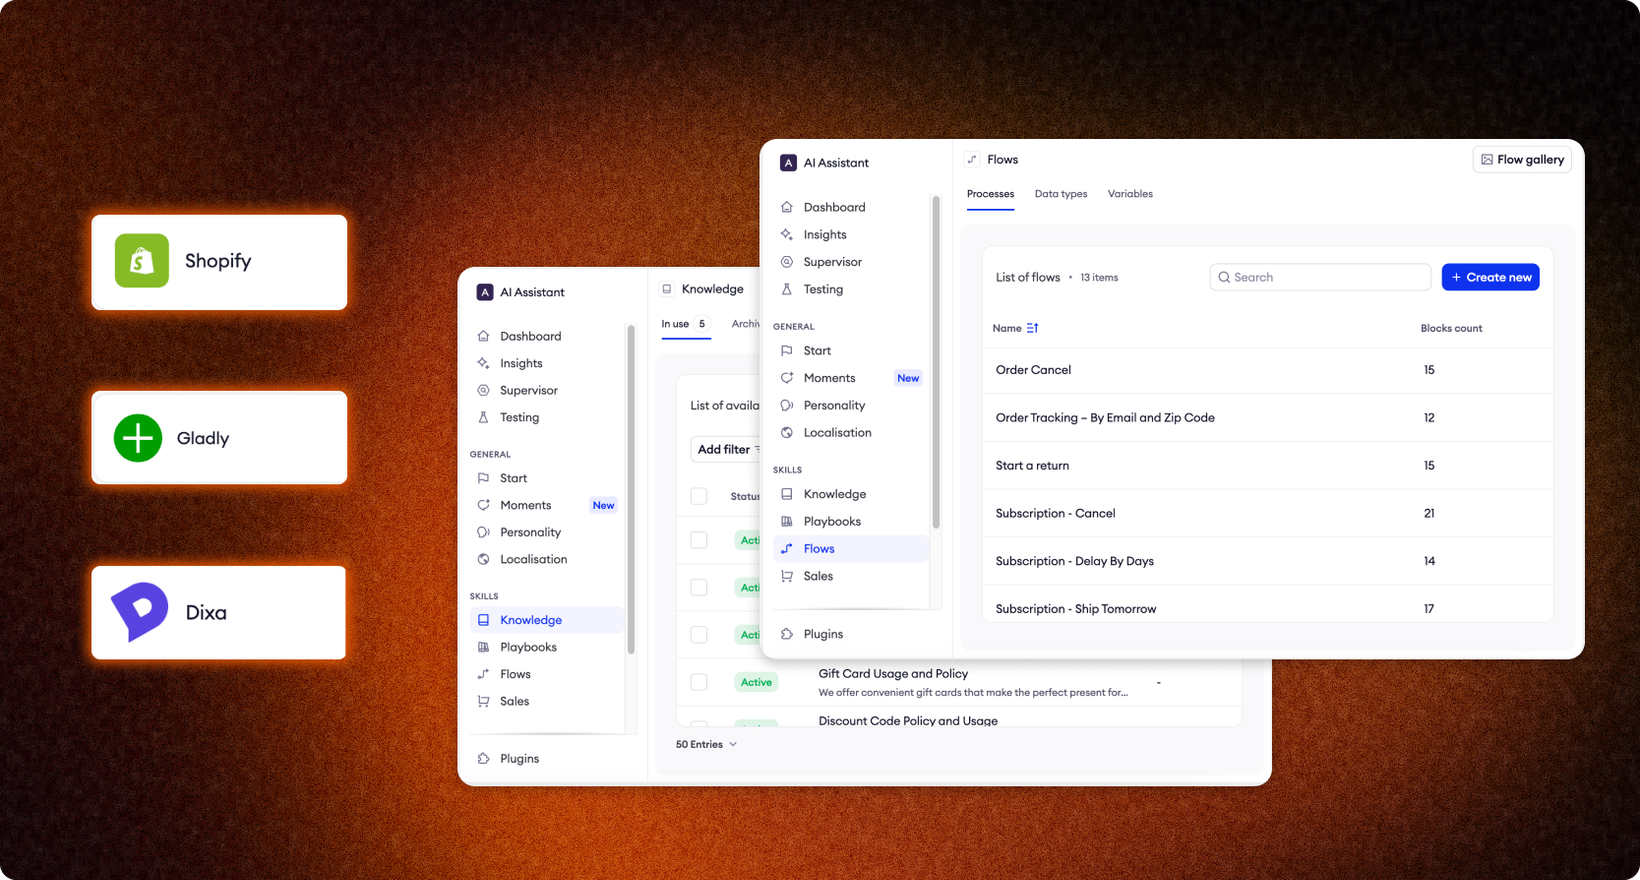Open Moments in the Knowledge window sidebar
This screenshot has width=1640, height=880.
(547, 505)
